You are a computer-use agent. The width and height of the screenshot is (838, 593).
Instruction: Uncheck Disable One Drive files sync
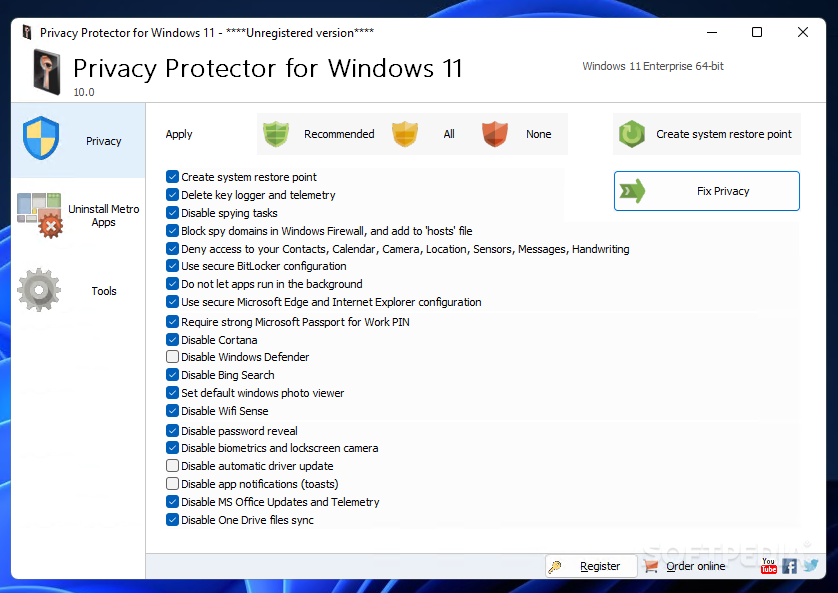pos(173,520)
